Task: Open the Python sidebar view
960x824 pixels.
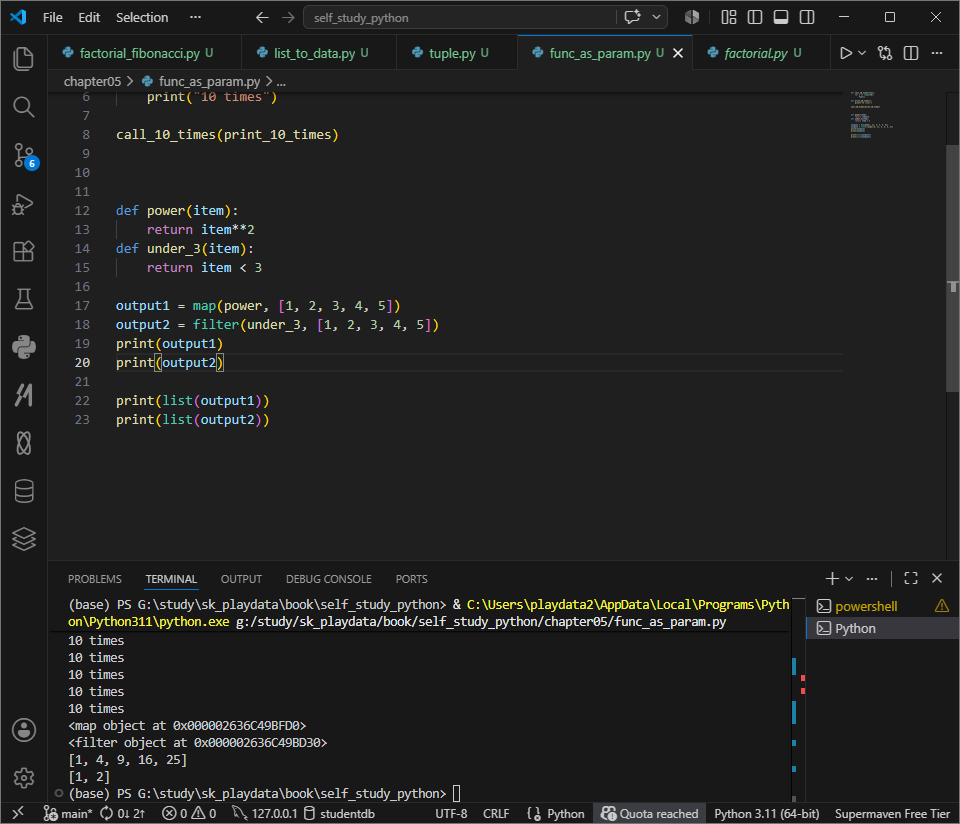Action: click(23, 347)
